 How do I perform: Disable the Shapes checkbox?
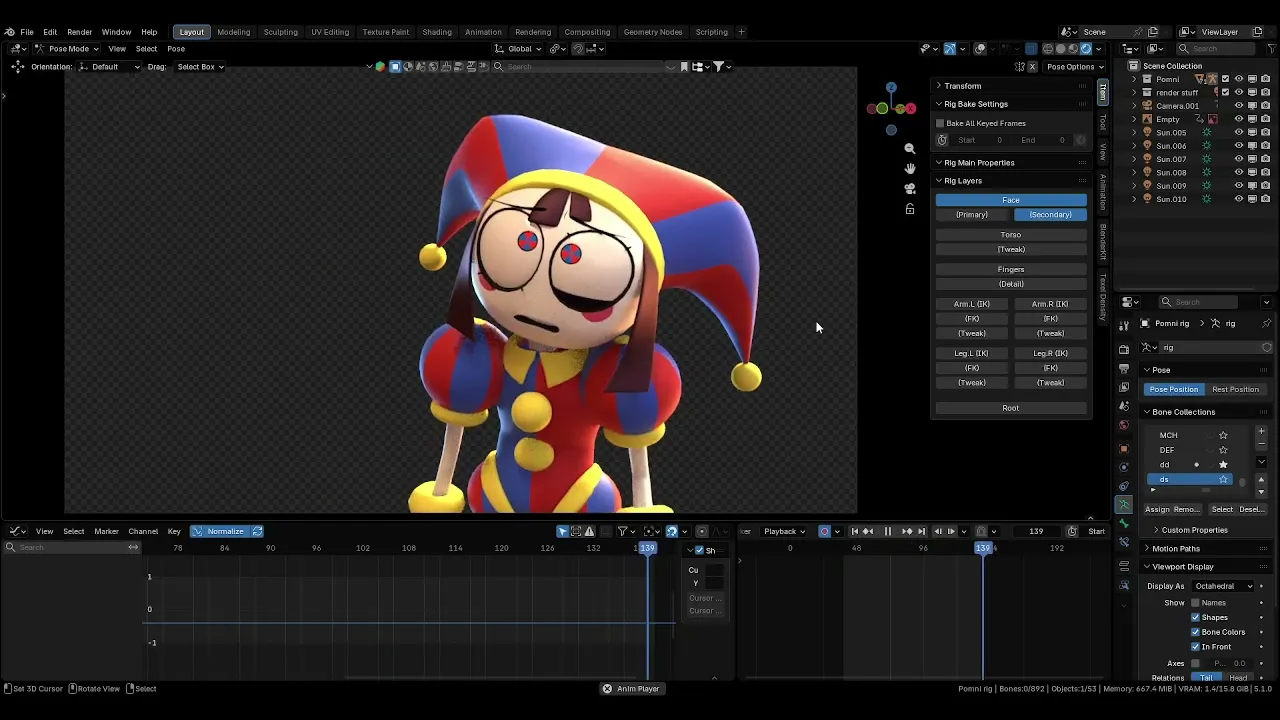[x=1195, y=617]
